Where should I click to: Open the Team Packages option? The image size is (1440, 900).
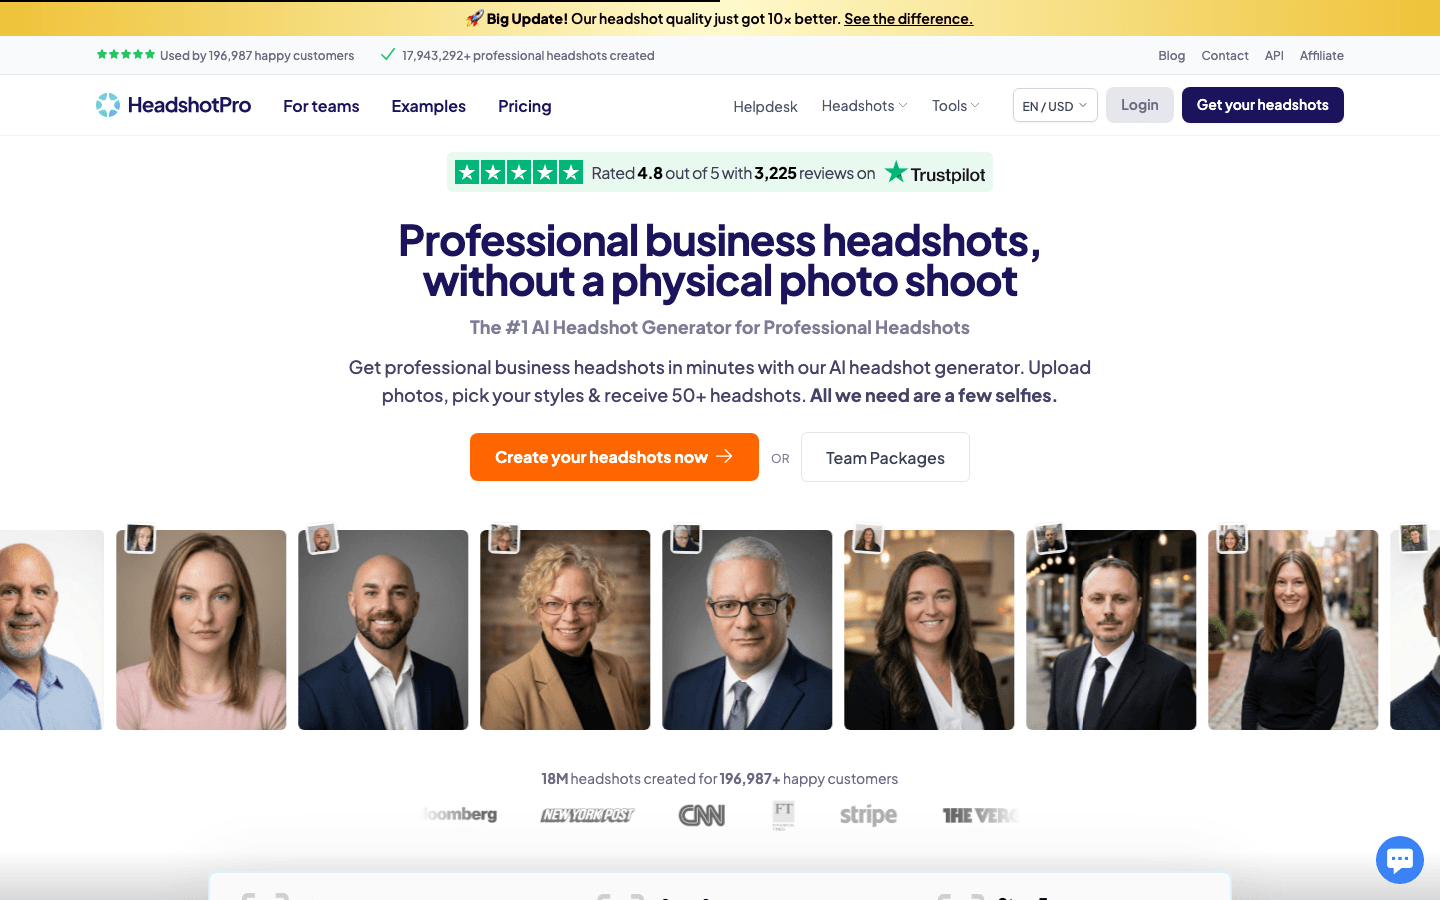[x=884, y=457]
